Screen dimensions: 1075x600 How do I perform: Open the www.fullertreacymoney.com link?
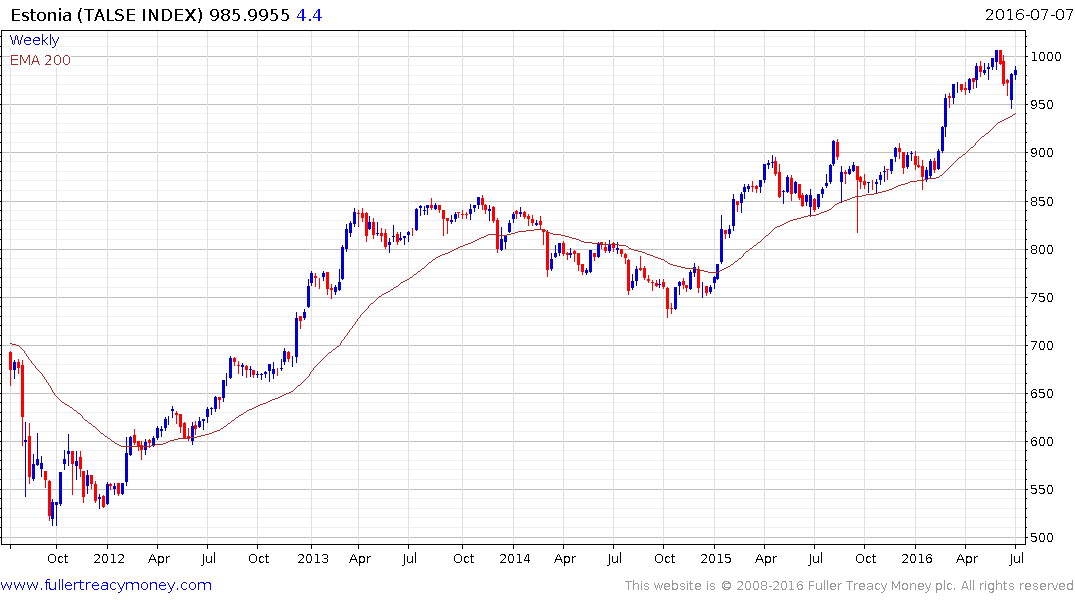pos(106,585)
